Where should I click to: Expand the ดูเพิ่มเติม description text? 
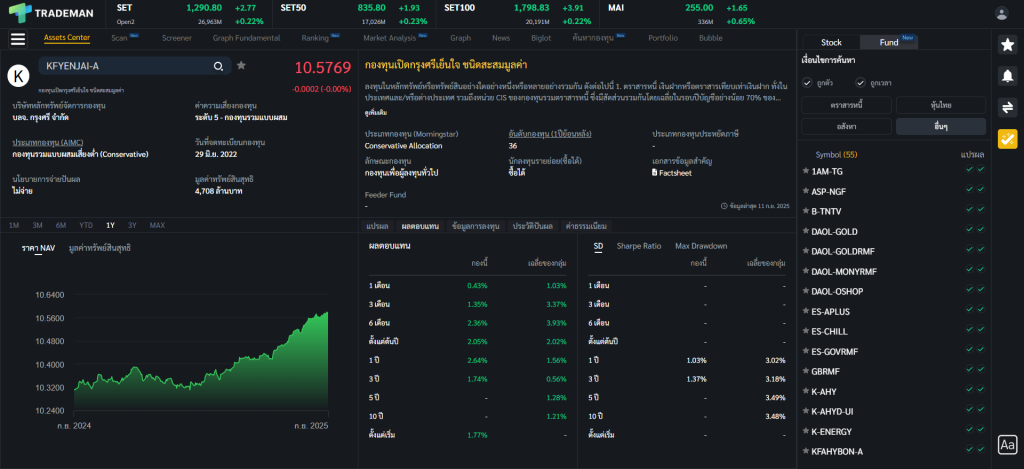[x=378, y=113]
